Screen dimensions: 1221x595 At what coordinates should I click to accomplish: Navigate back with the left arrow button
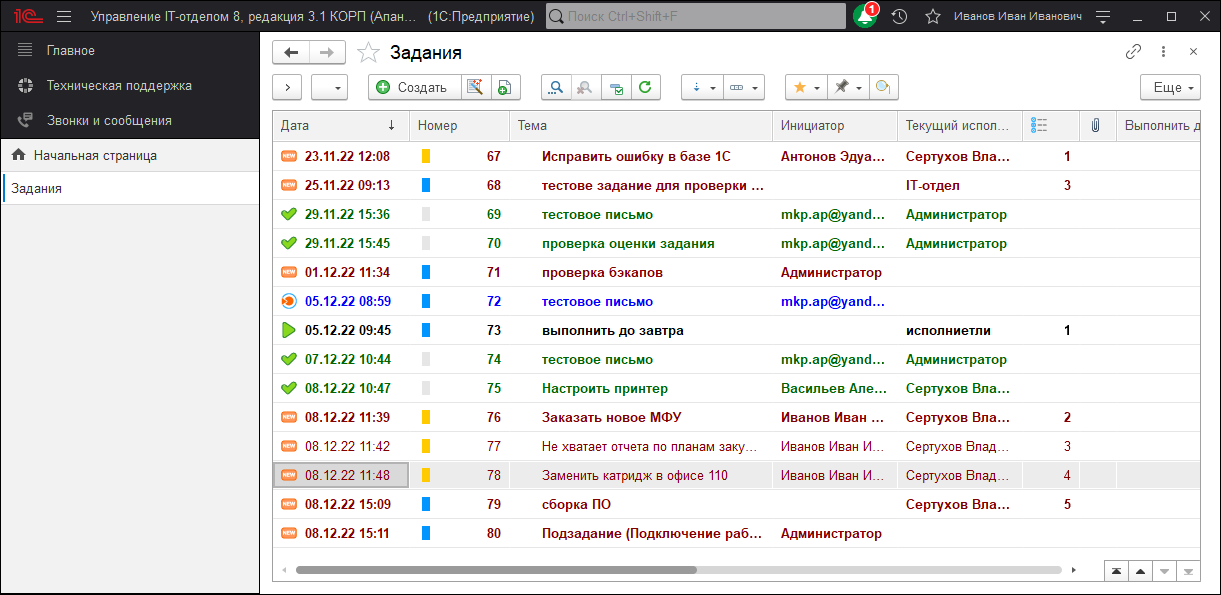point(291,53)
